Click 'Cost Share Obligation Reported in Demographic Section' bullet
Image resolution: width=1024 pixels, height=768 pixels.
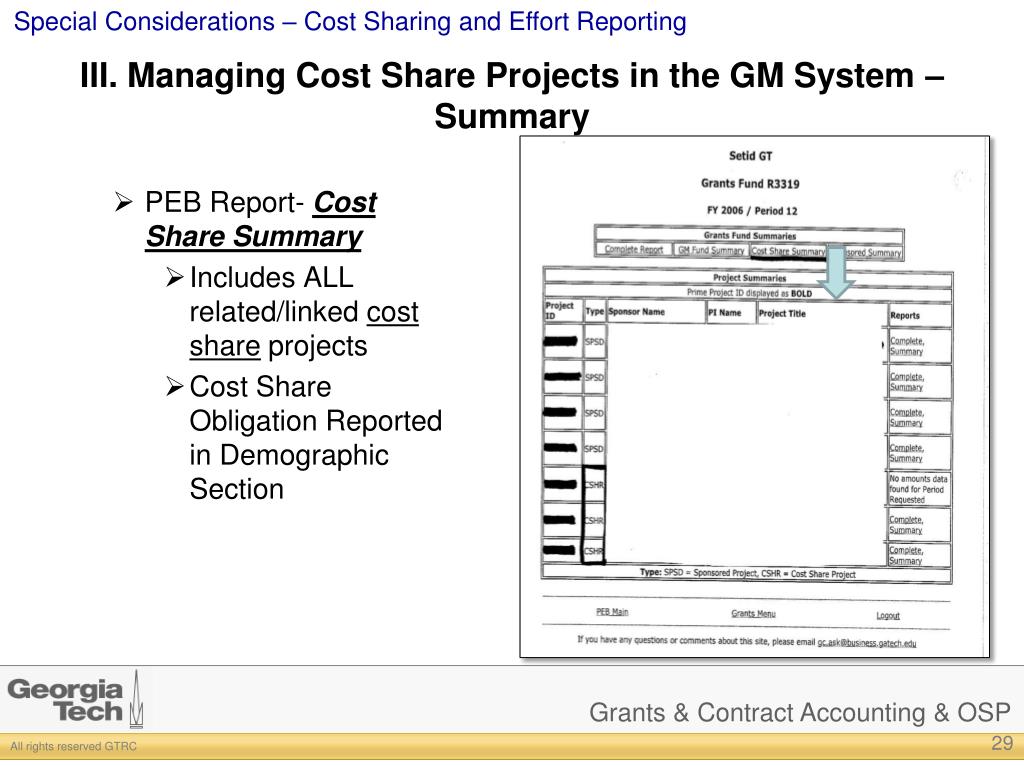pyautogui.click(x=315, y=438)
